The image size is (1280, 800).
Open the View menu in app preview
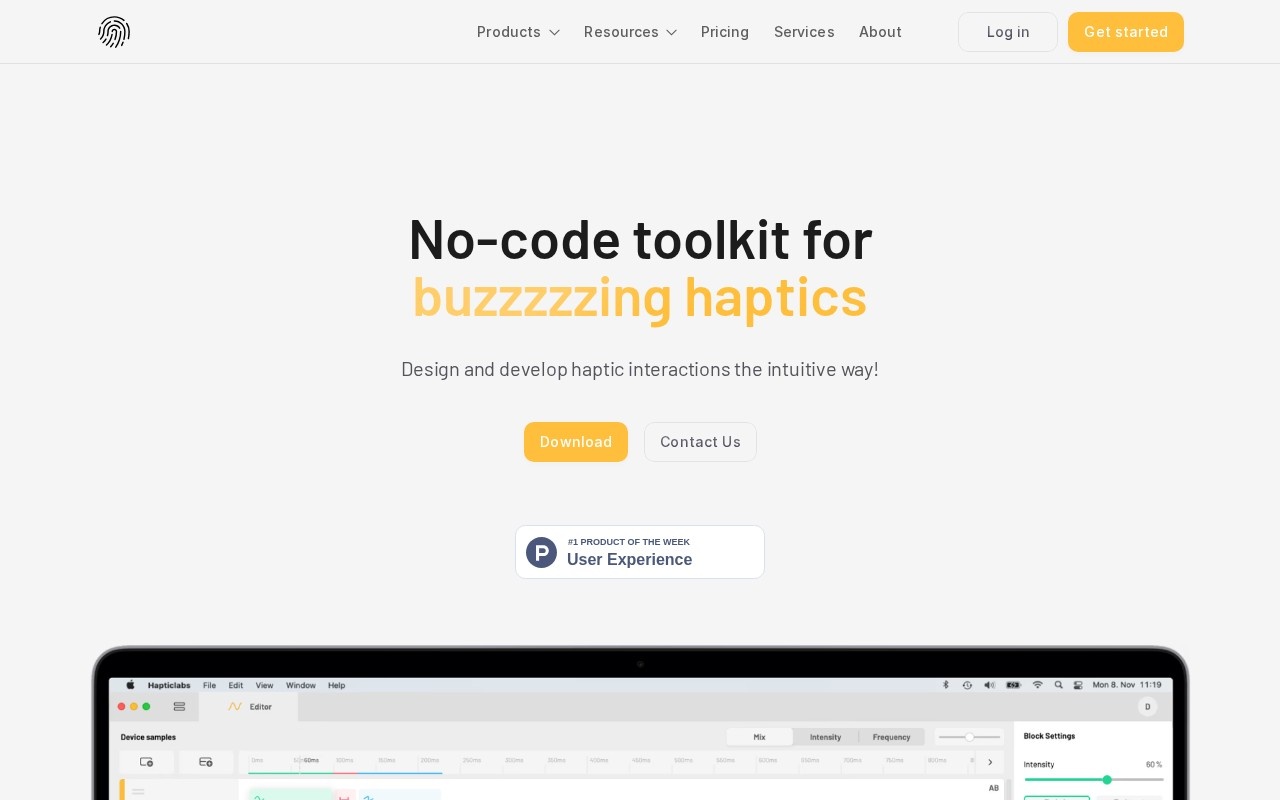(x=264, y=685)
